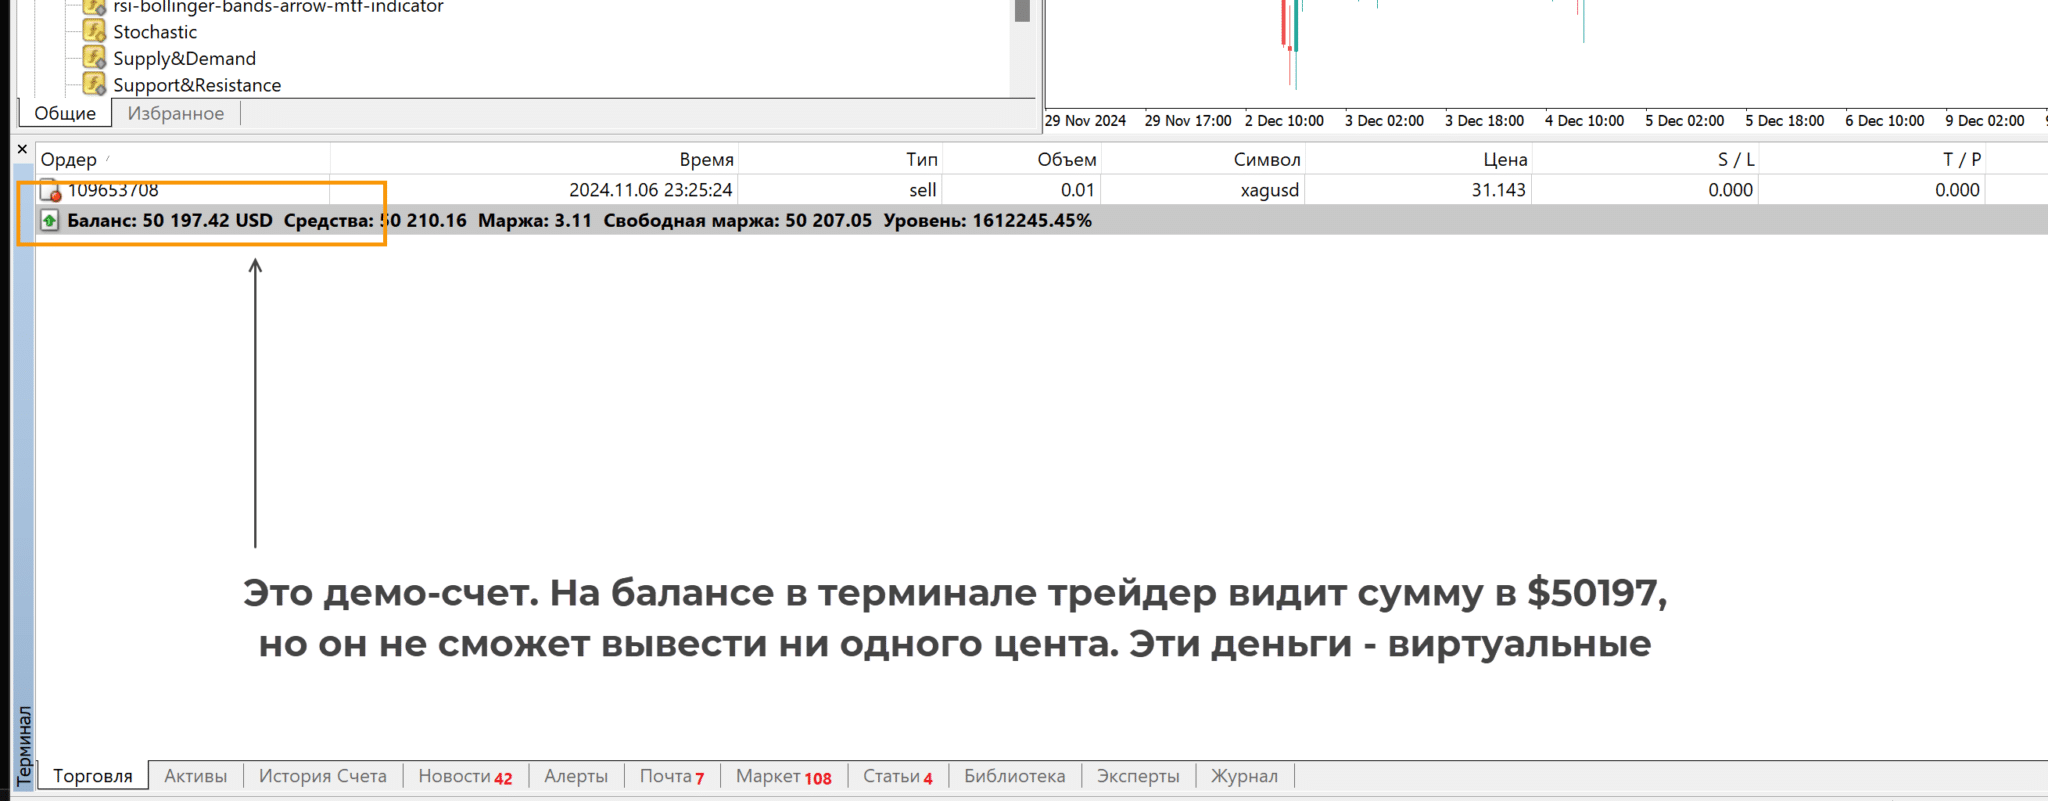Sort orders by Время column header

point(706,159)
